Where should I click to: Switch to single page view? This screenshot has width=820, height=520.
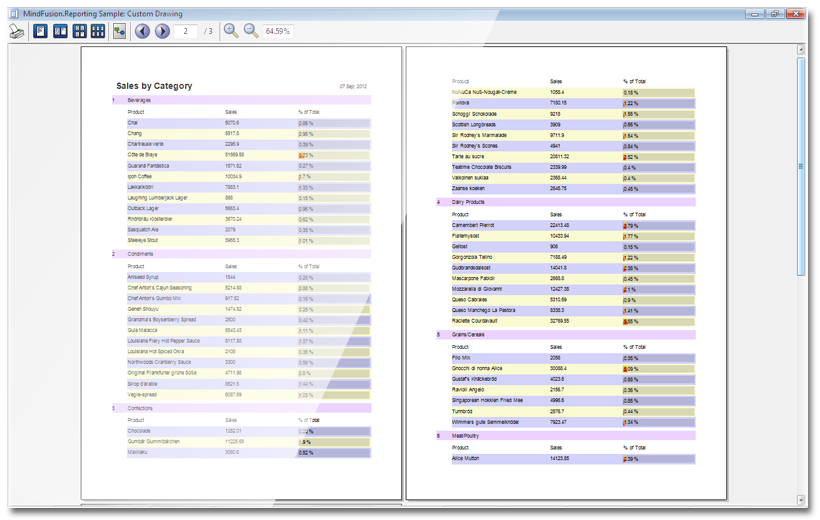click(41, 32)
